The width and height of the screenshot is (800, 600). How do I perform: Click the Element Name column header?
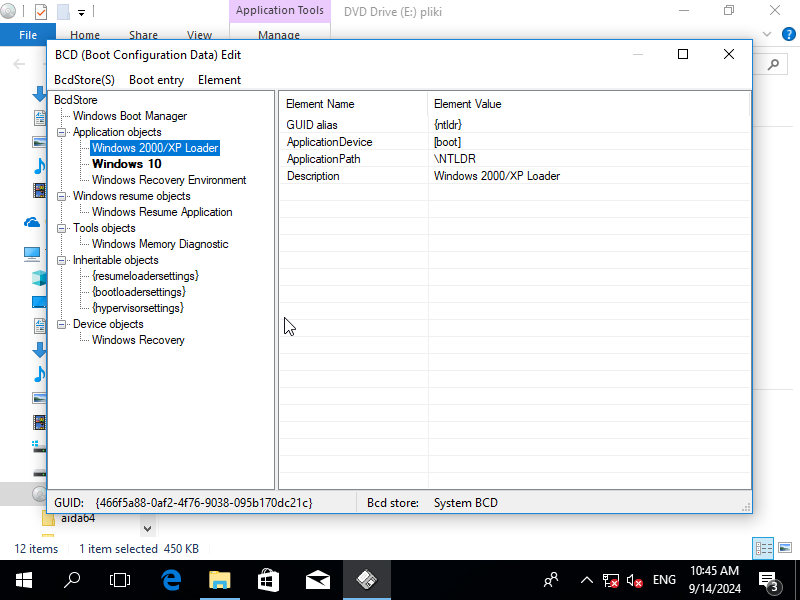click(x=353, y=104)
